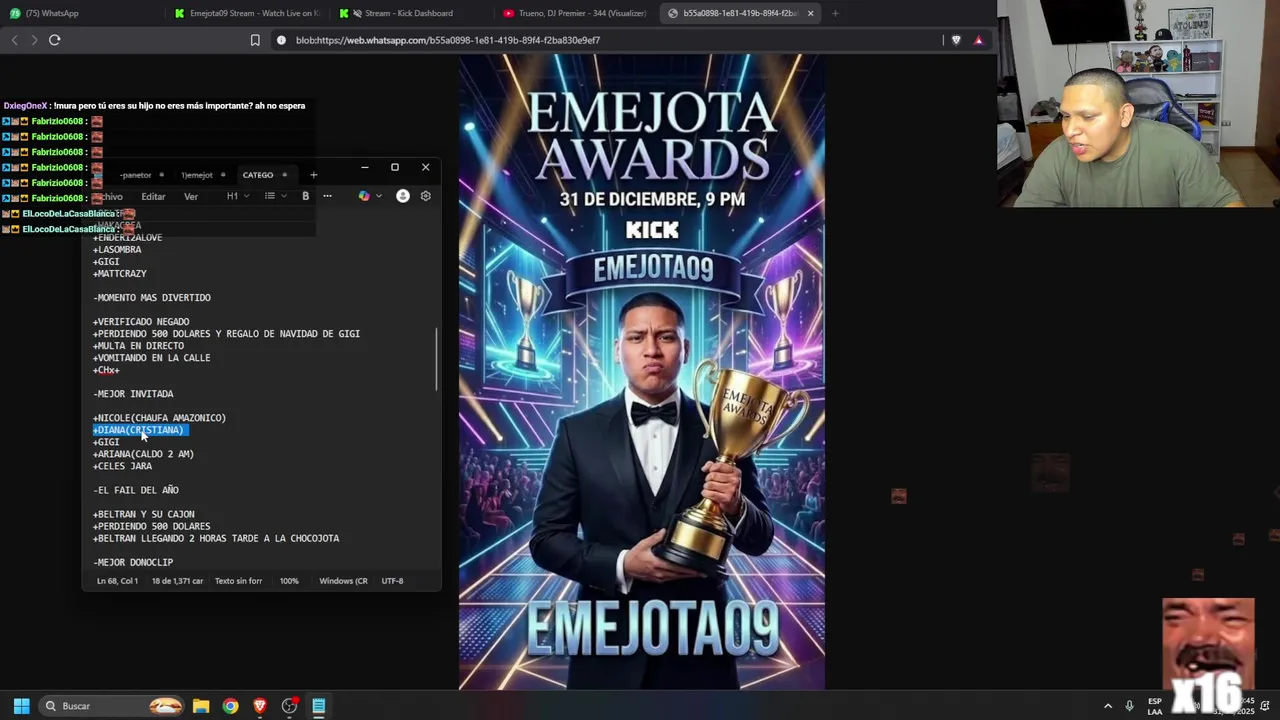The image size is (1280, 720).
Task: Open a new browser tab via plus button
Action: [835, 13]
